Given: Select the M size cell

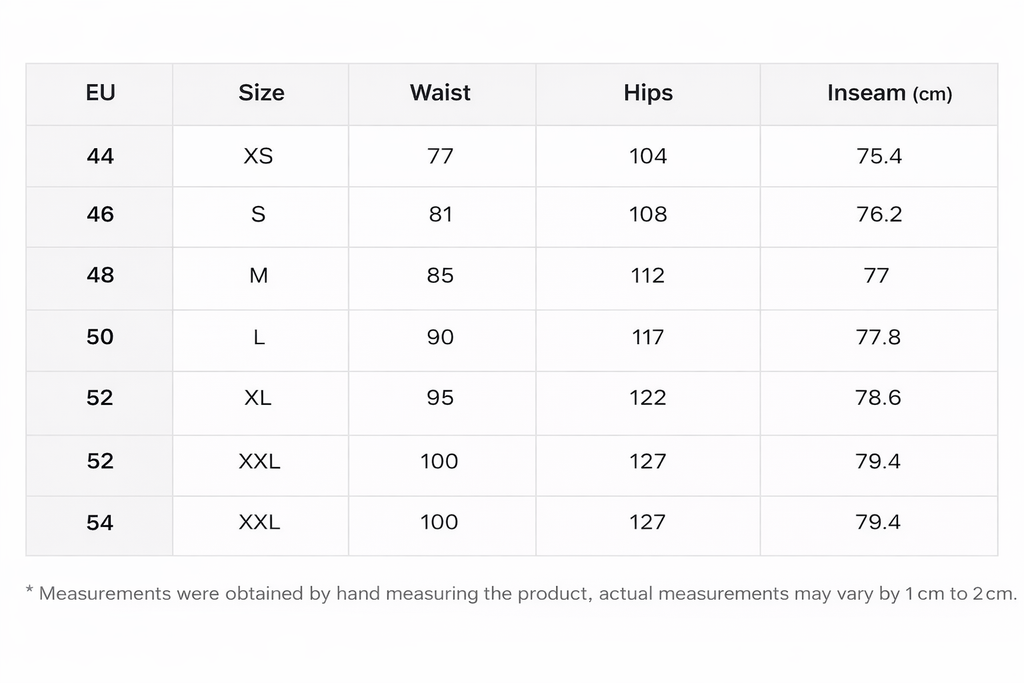Looking at the screenshot, I should pos(258,275).
